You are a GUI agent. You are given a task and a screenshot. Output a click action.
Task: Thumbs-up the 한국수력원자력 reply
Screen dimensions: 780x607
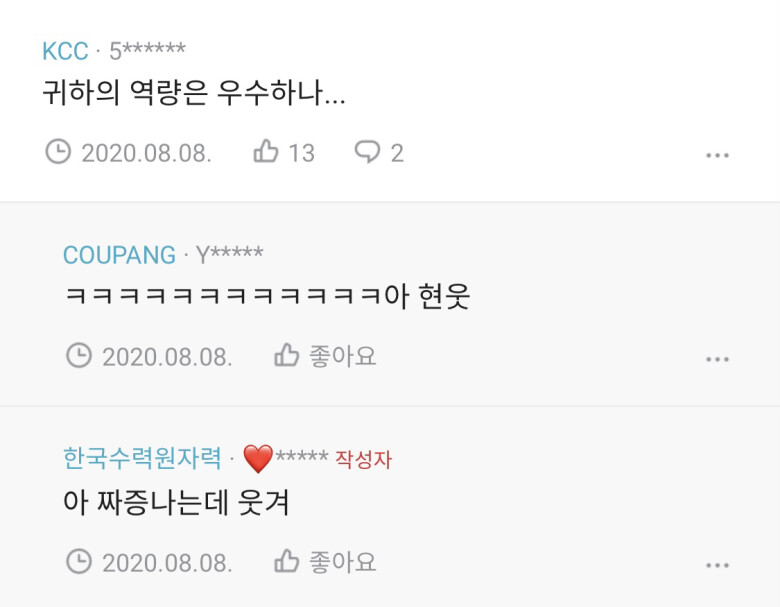tap(287, 561)
